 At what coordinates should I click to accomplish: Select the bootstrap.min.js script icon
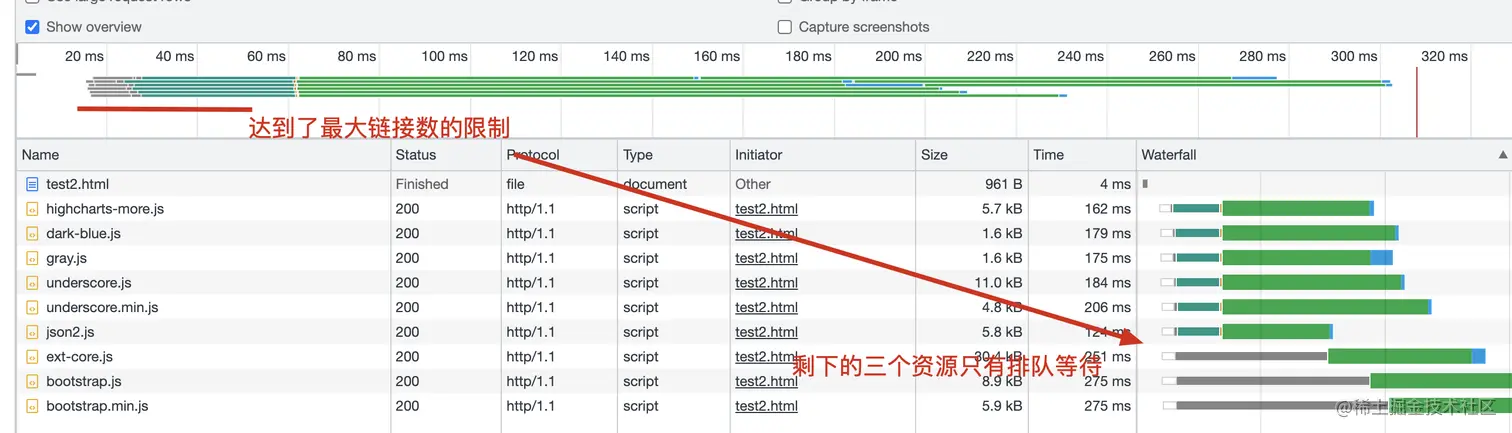coord(32,406)
